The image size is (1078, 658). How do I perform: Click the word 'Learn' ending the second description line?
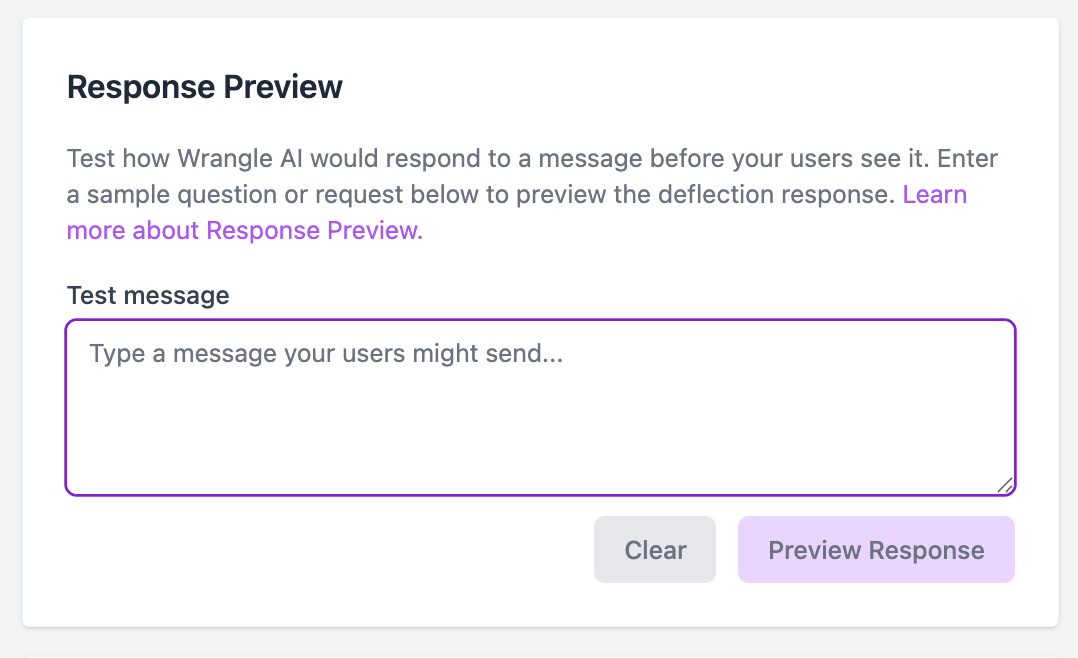coord(934,195)
